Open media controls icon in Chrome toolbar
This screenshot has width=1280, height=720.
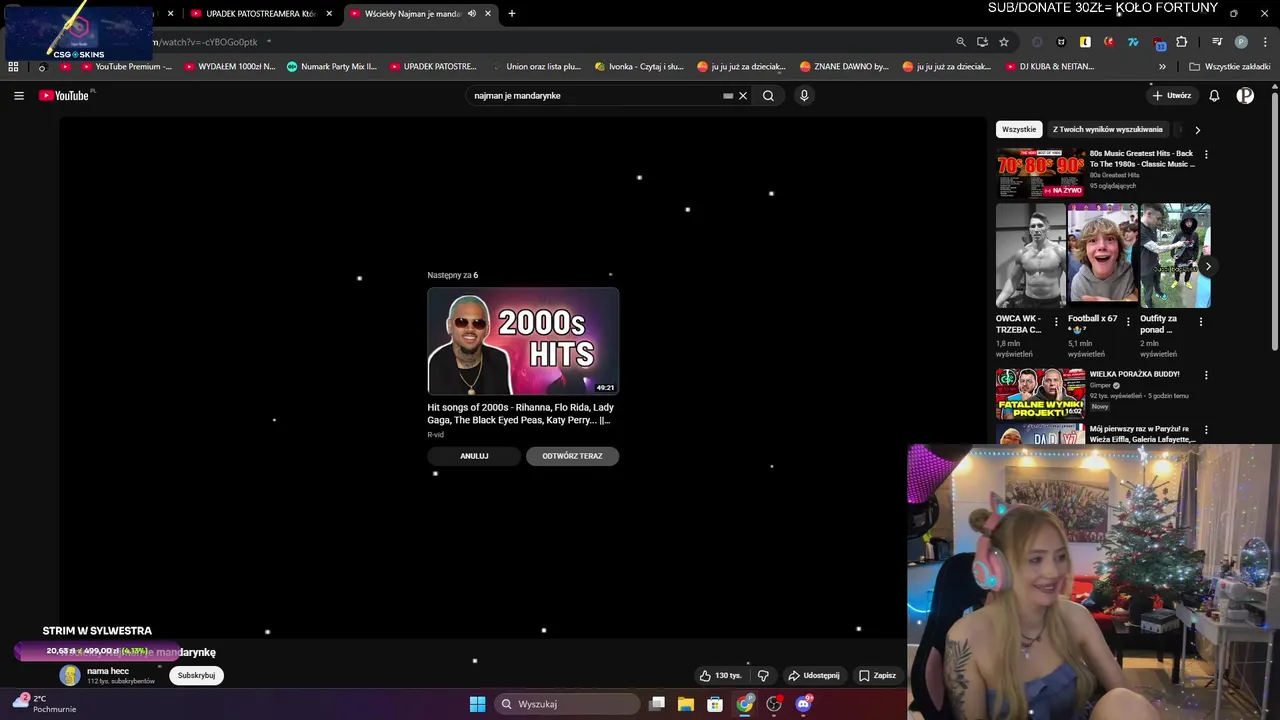point(1217,42)
